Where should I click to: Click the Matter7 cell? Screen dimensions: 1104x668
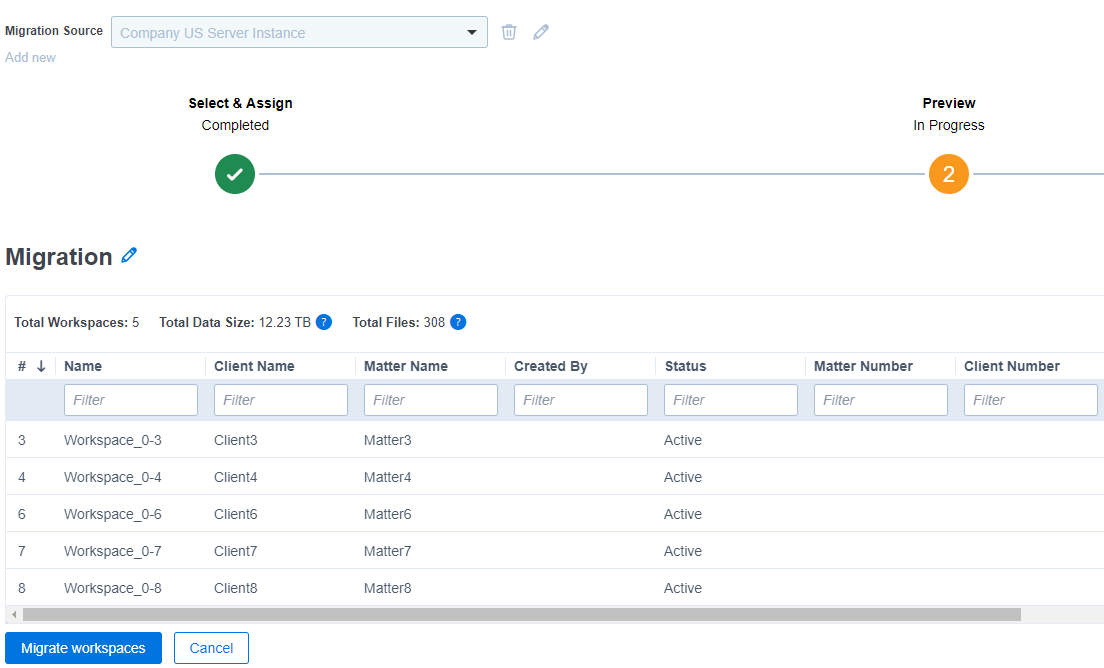pos(387,551)
